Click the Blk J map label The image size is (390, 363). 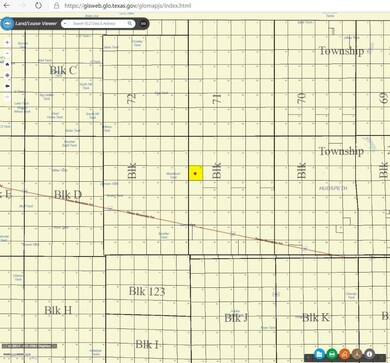click(236, 318)
